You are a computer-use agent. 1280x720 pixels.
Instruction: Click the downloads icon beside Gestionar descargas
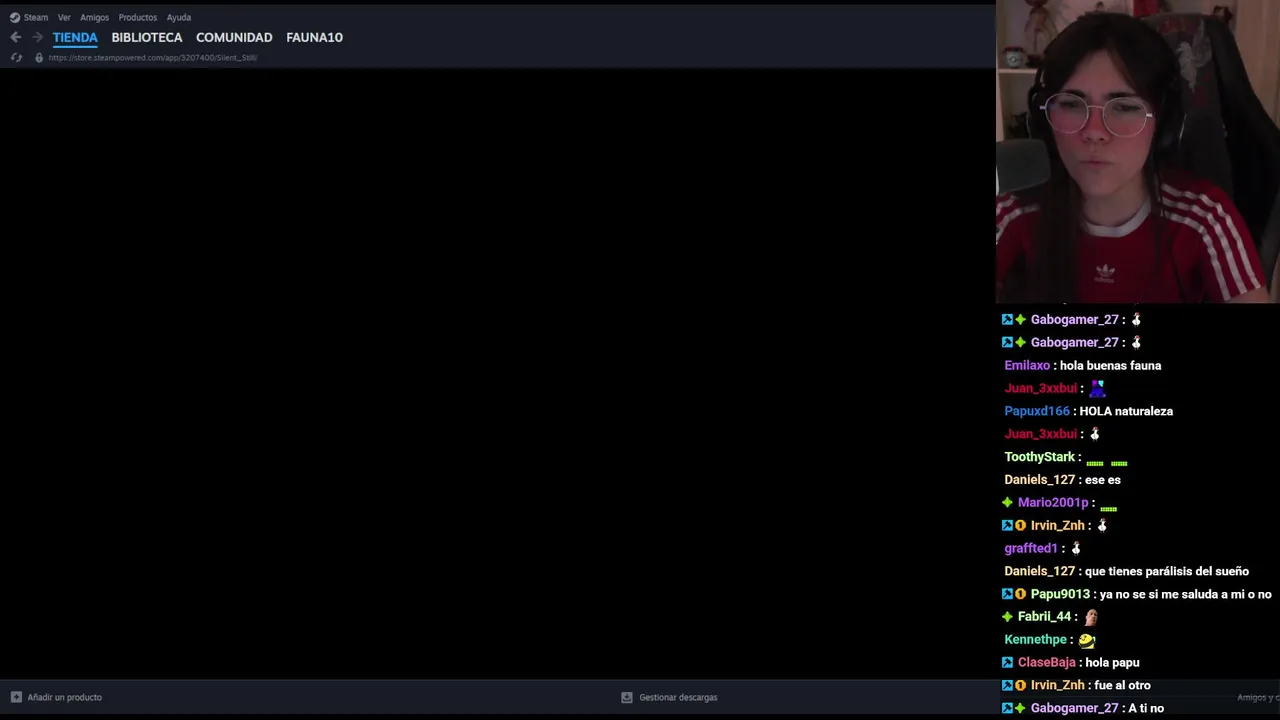tap(627, 697)
